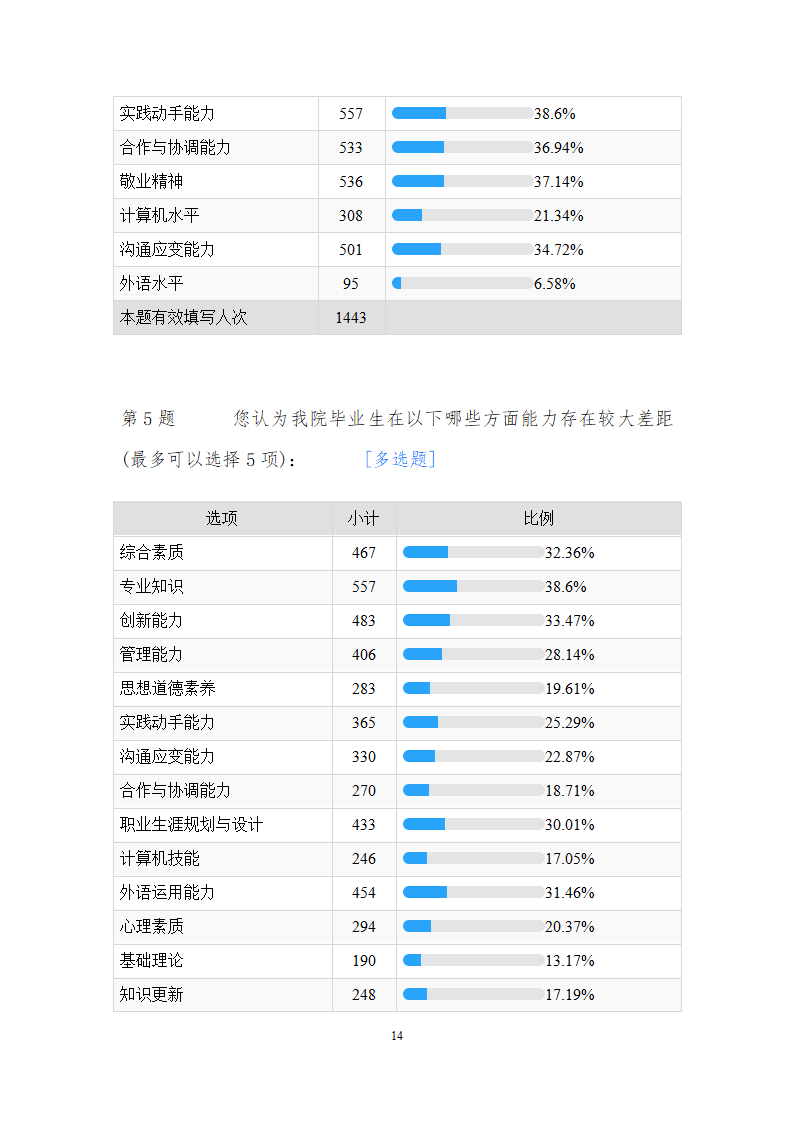
Task: Click the 外语水平 6.58% progress bar
Action: click(462, 283)
